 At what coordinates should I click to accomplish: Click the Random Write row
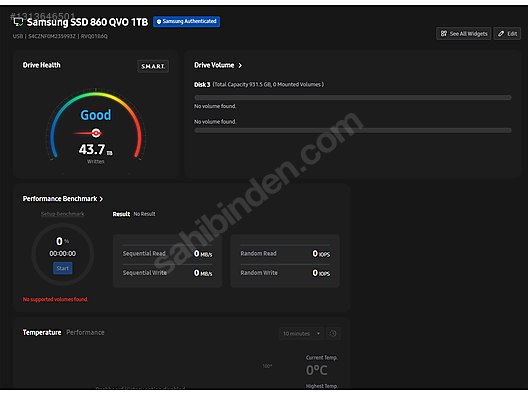coord(285,273)
